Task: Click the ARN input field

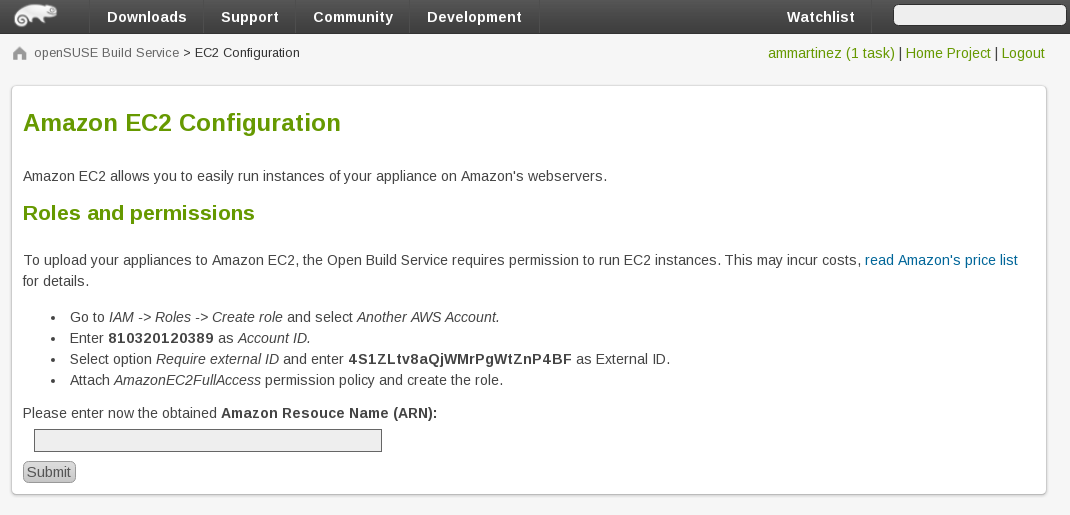Action: click(x=208, y=440)
